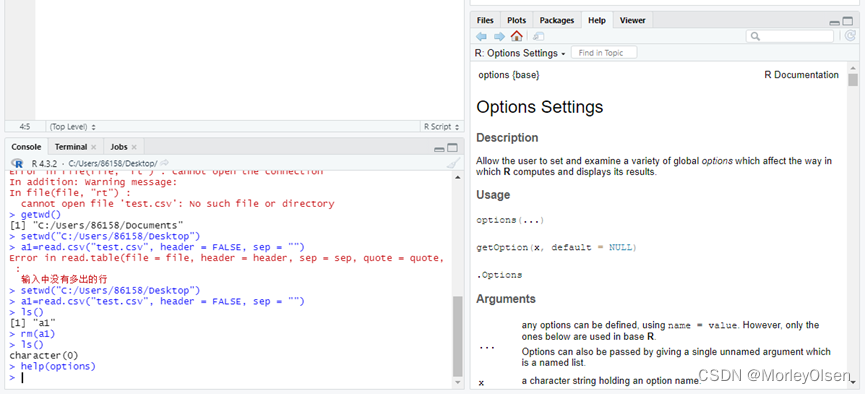Screen dimensions: 865x394
Task: Switch to the Plots tab
Action: [x=516, y=20]
